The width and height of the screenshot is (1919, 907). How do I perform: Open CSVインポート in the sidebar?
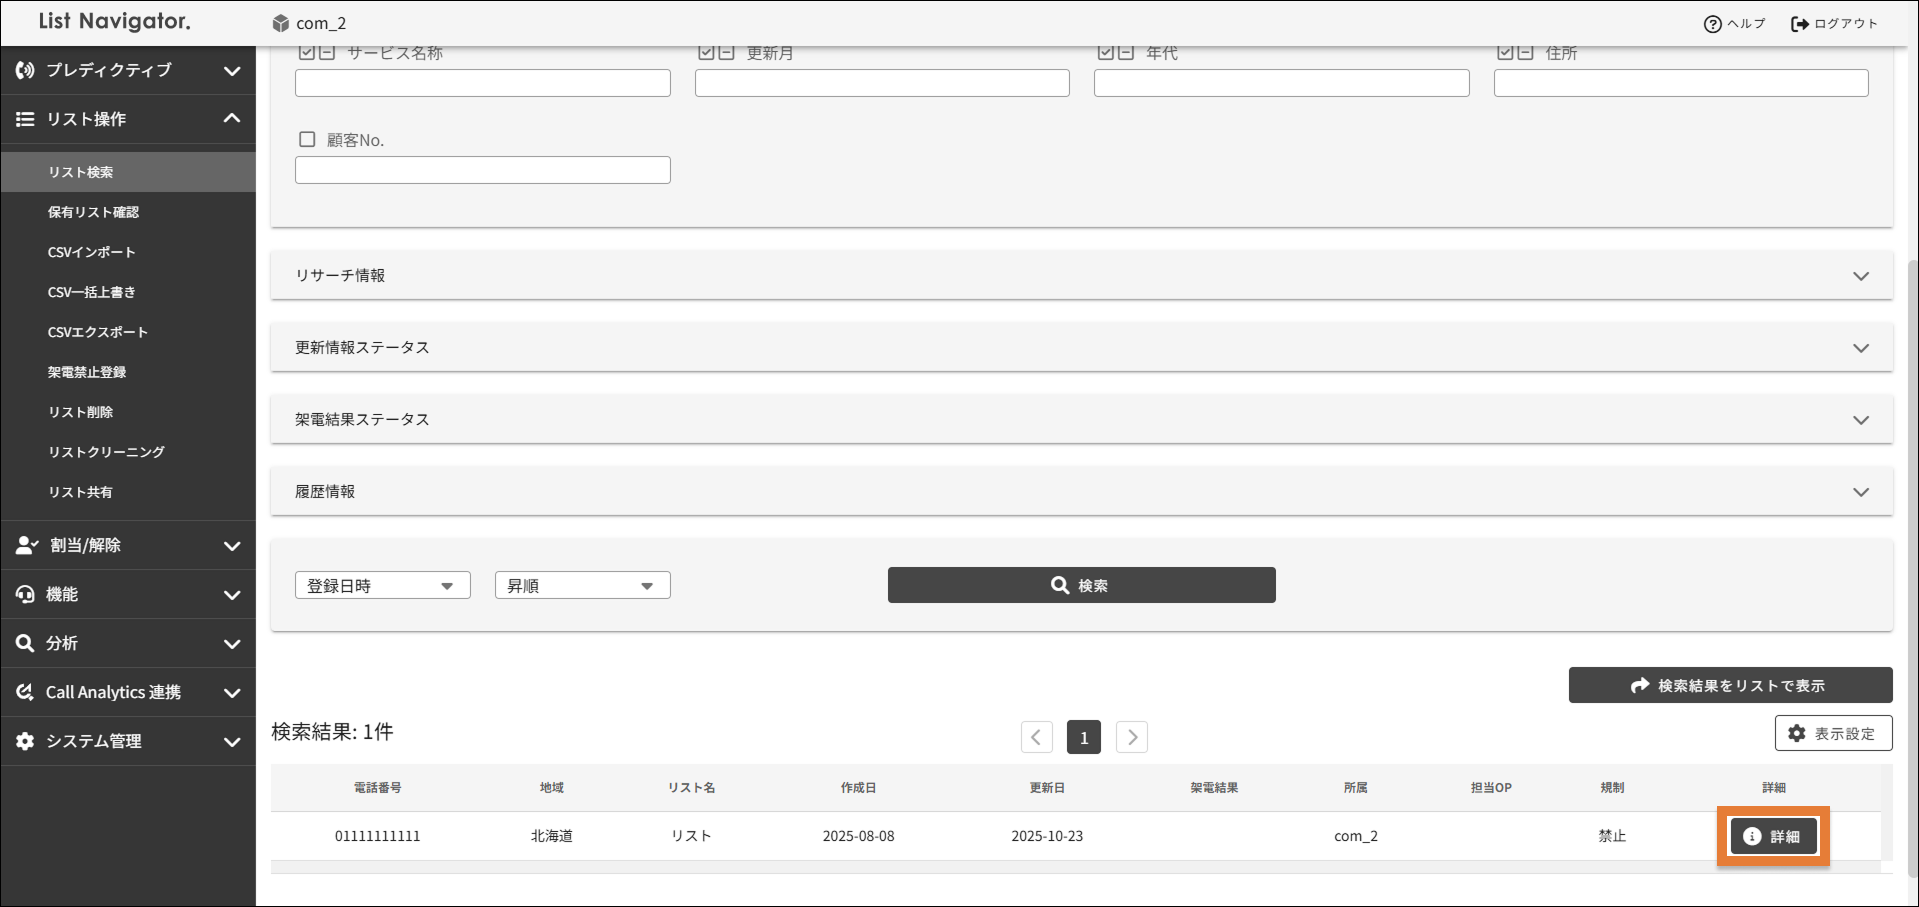coord(91,252)
